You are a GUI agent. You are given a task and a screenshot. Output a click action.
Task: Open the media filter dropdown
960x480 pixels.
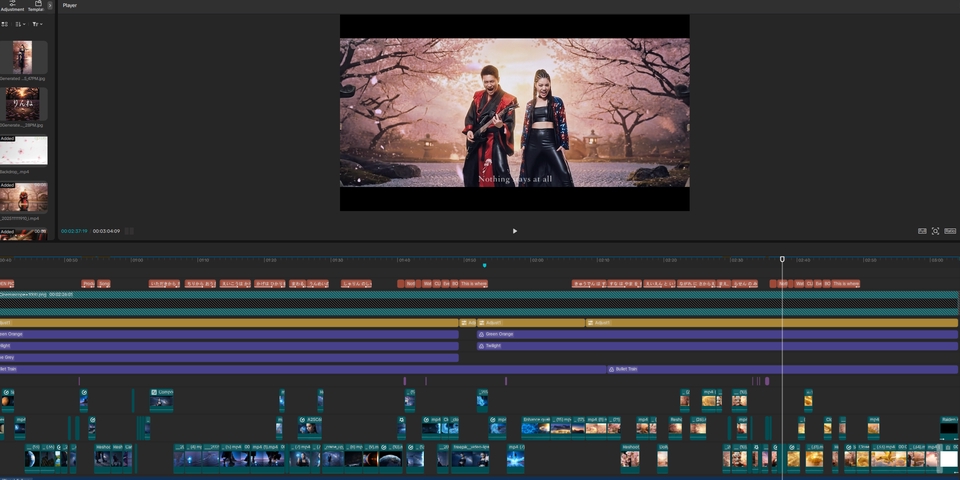37,24
